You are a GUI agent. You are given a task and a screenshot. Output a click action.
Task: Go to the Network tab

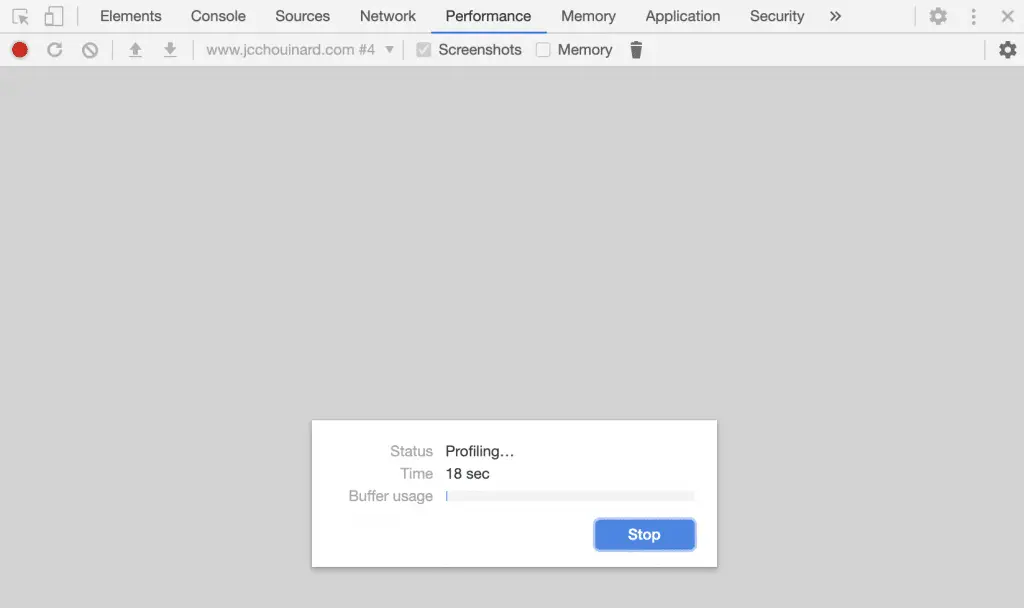(387, 16)
